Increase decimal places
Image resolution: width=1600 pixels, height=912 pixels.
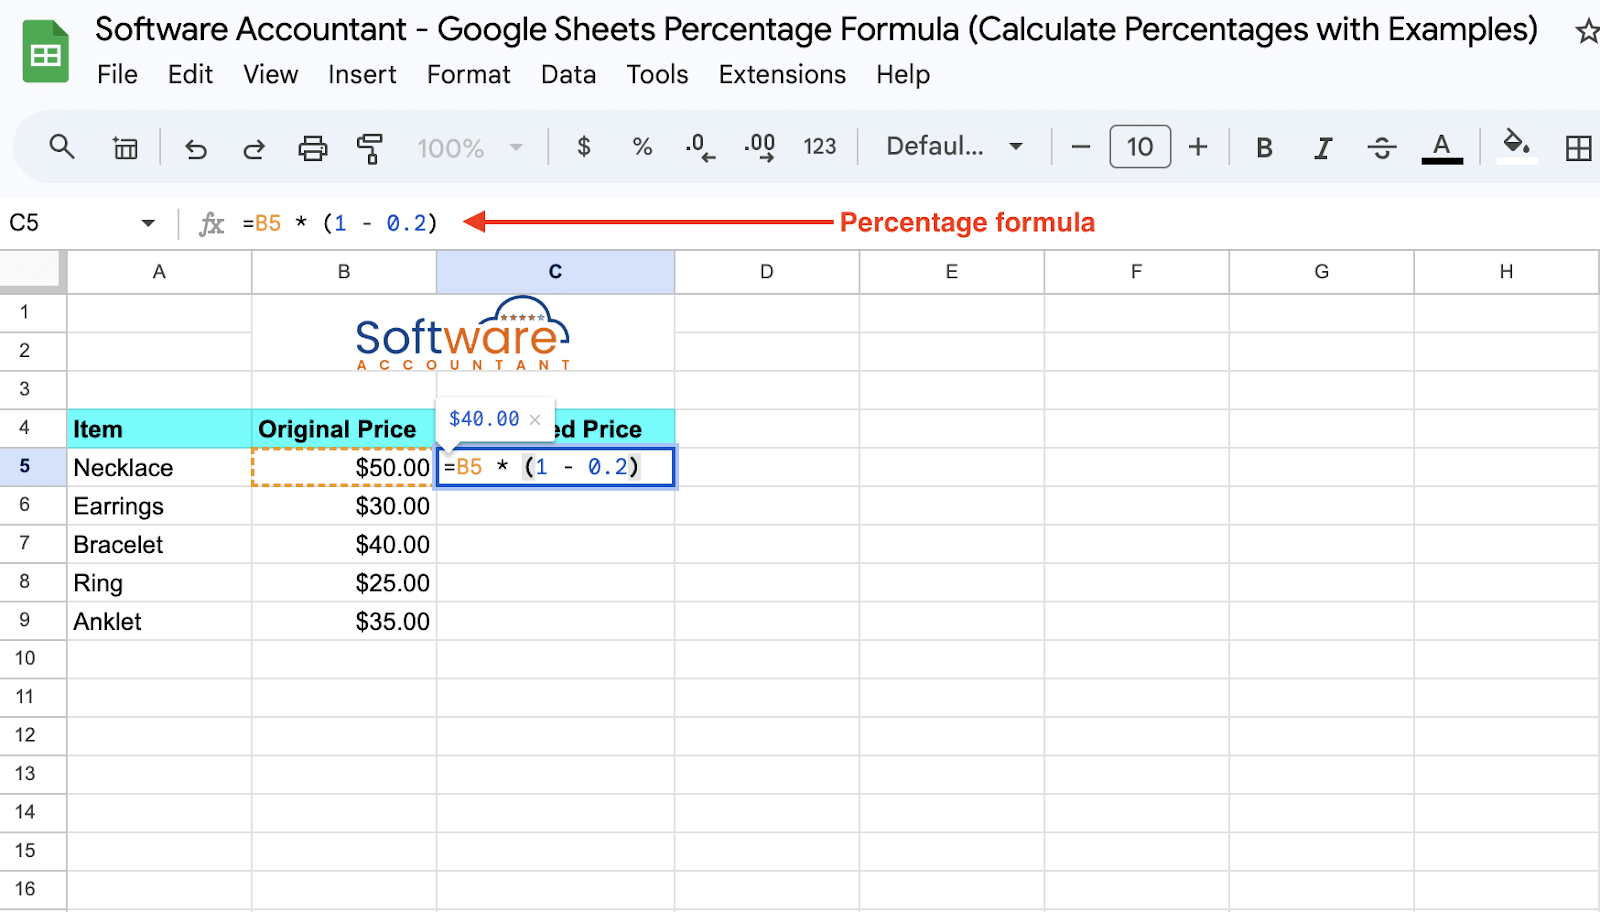(x=760, y=147)
